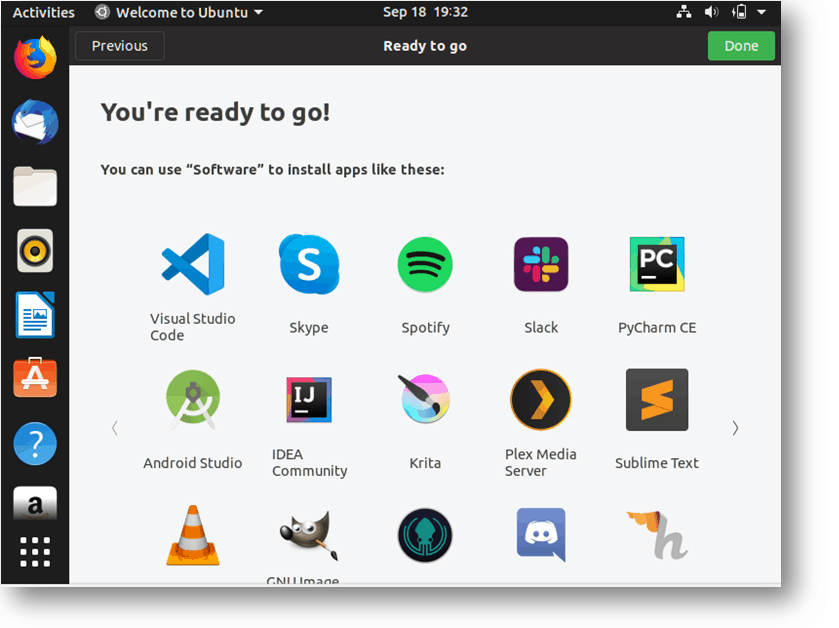Pick the Krita app icon
Image resolution: width=839 pixels, height=628 pixels.
click(x=425, y=399)
